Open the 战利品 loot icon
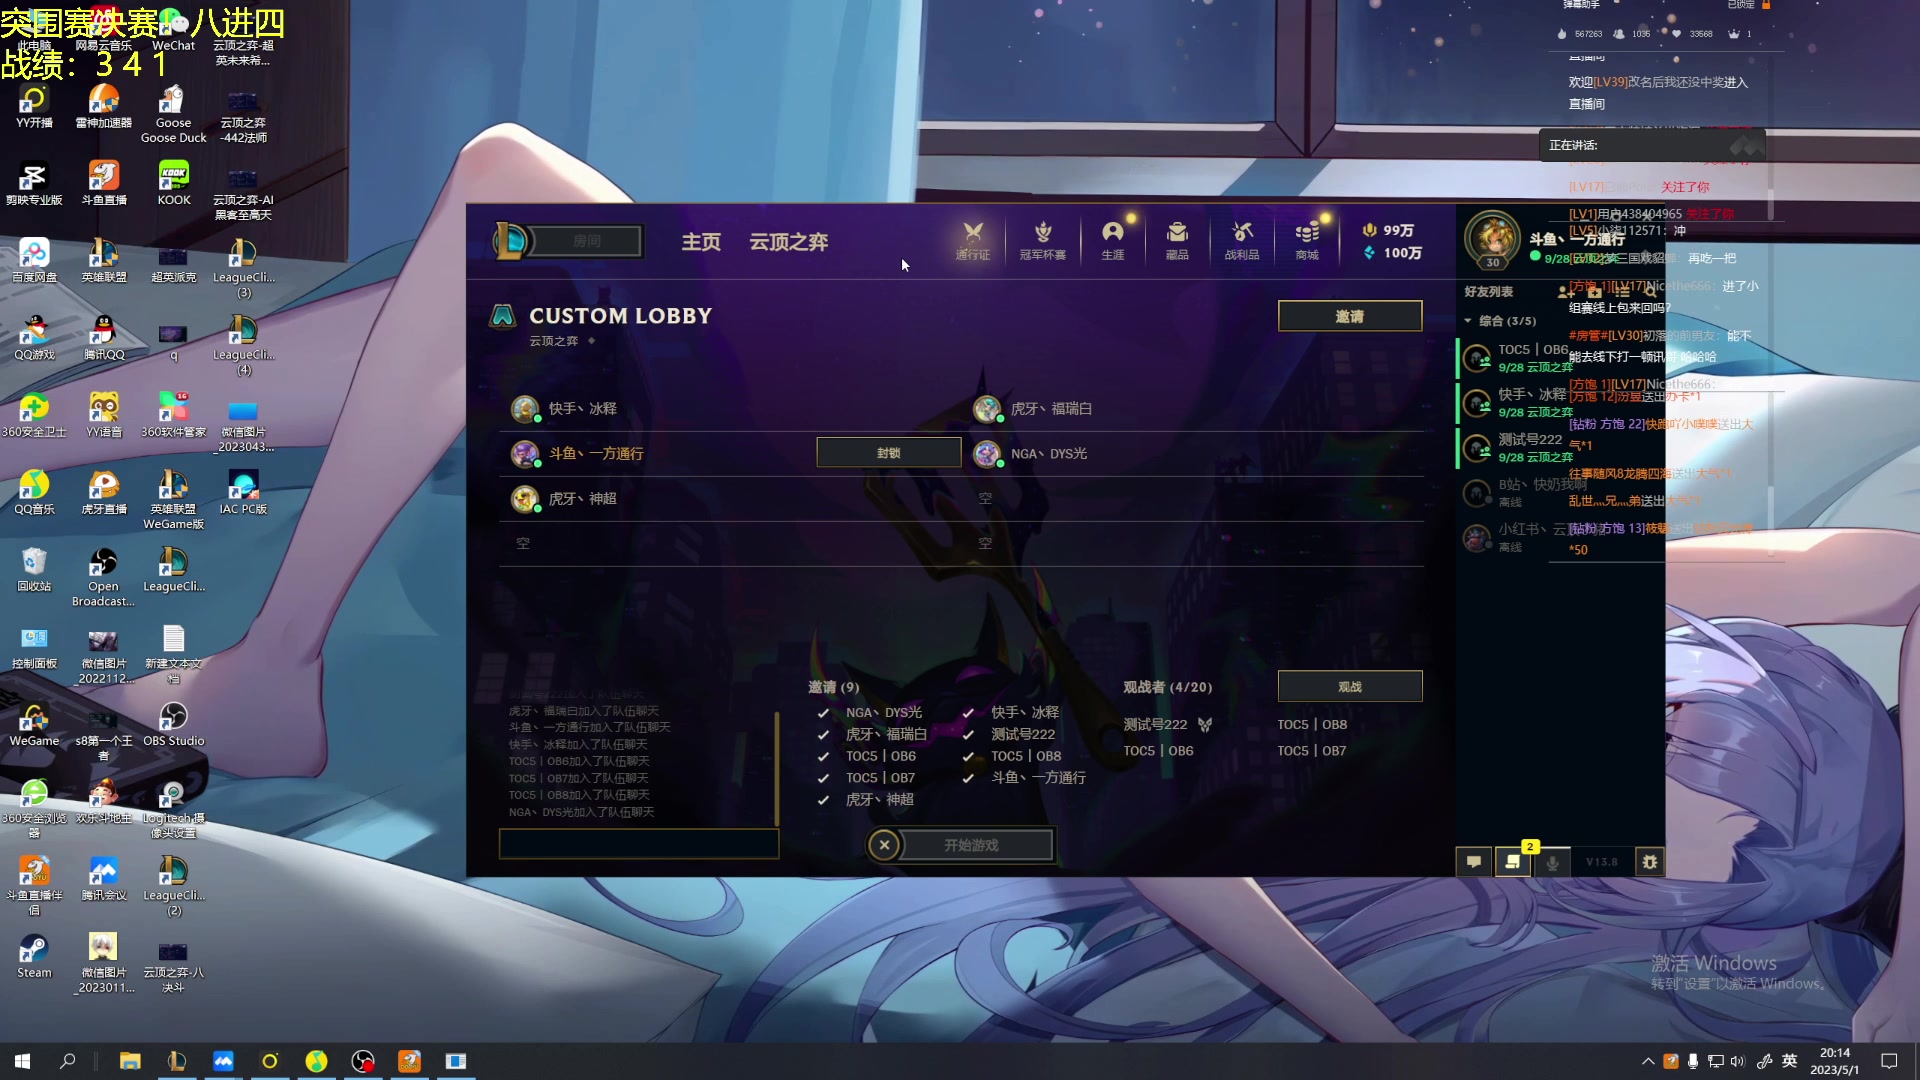The width and height of the screenshot is (1920, 1080). [1242, 240]
